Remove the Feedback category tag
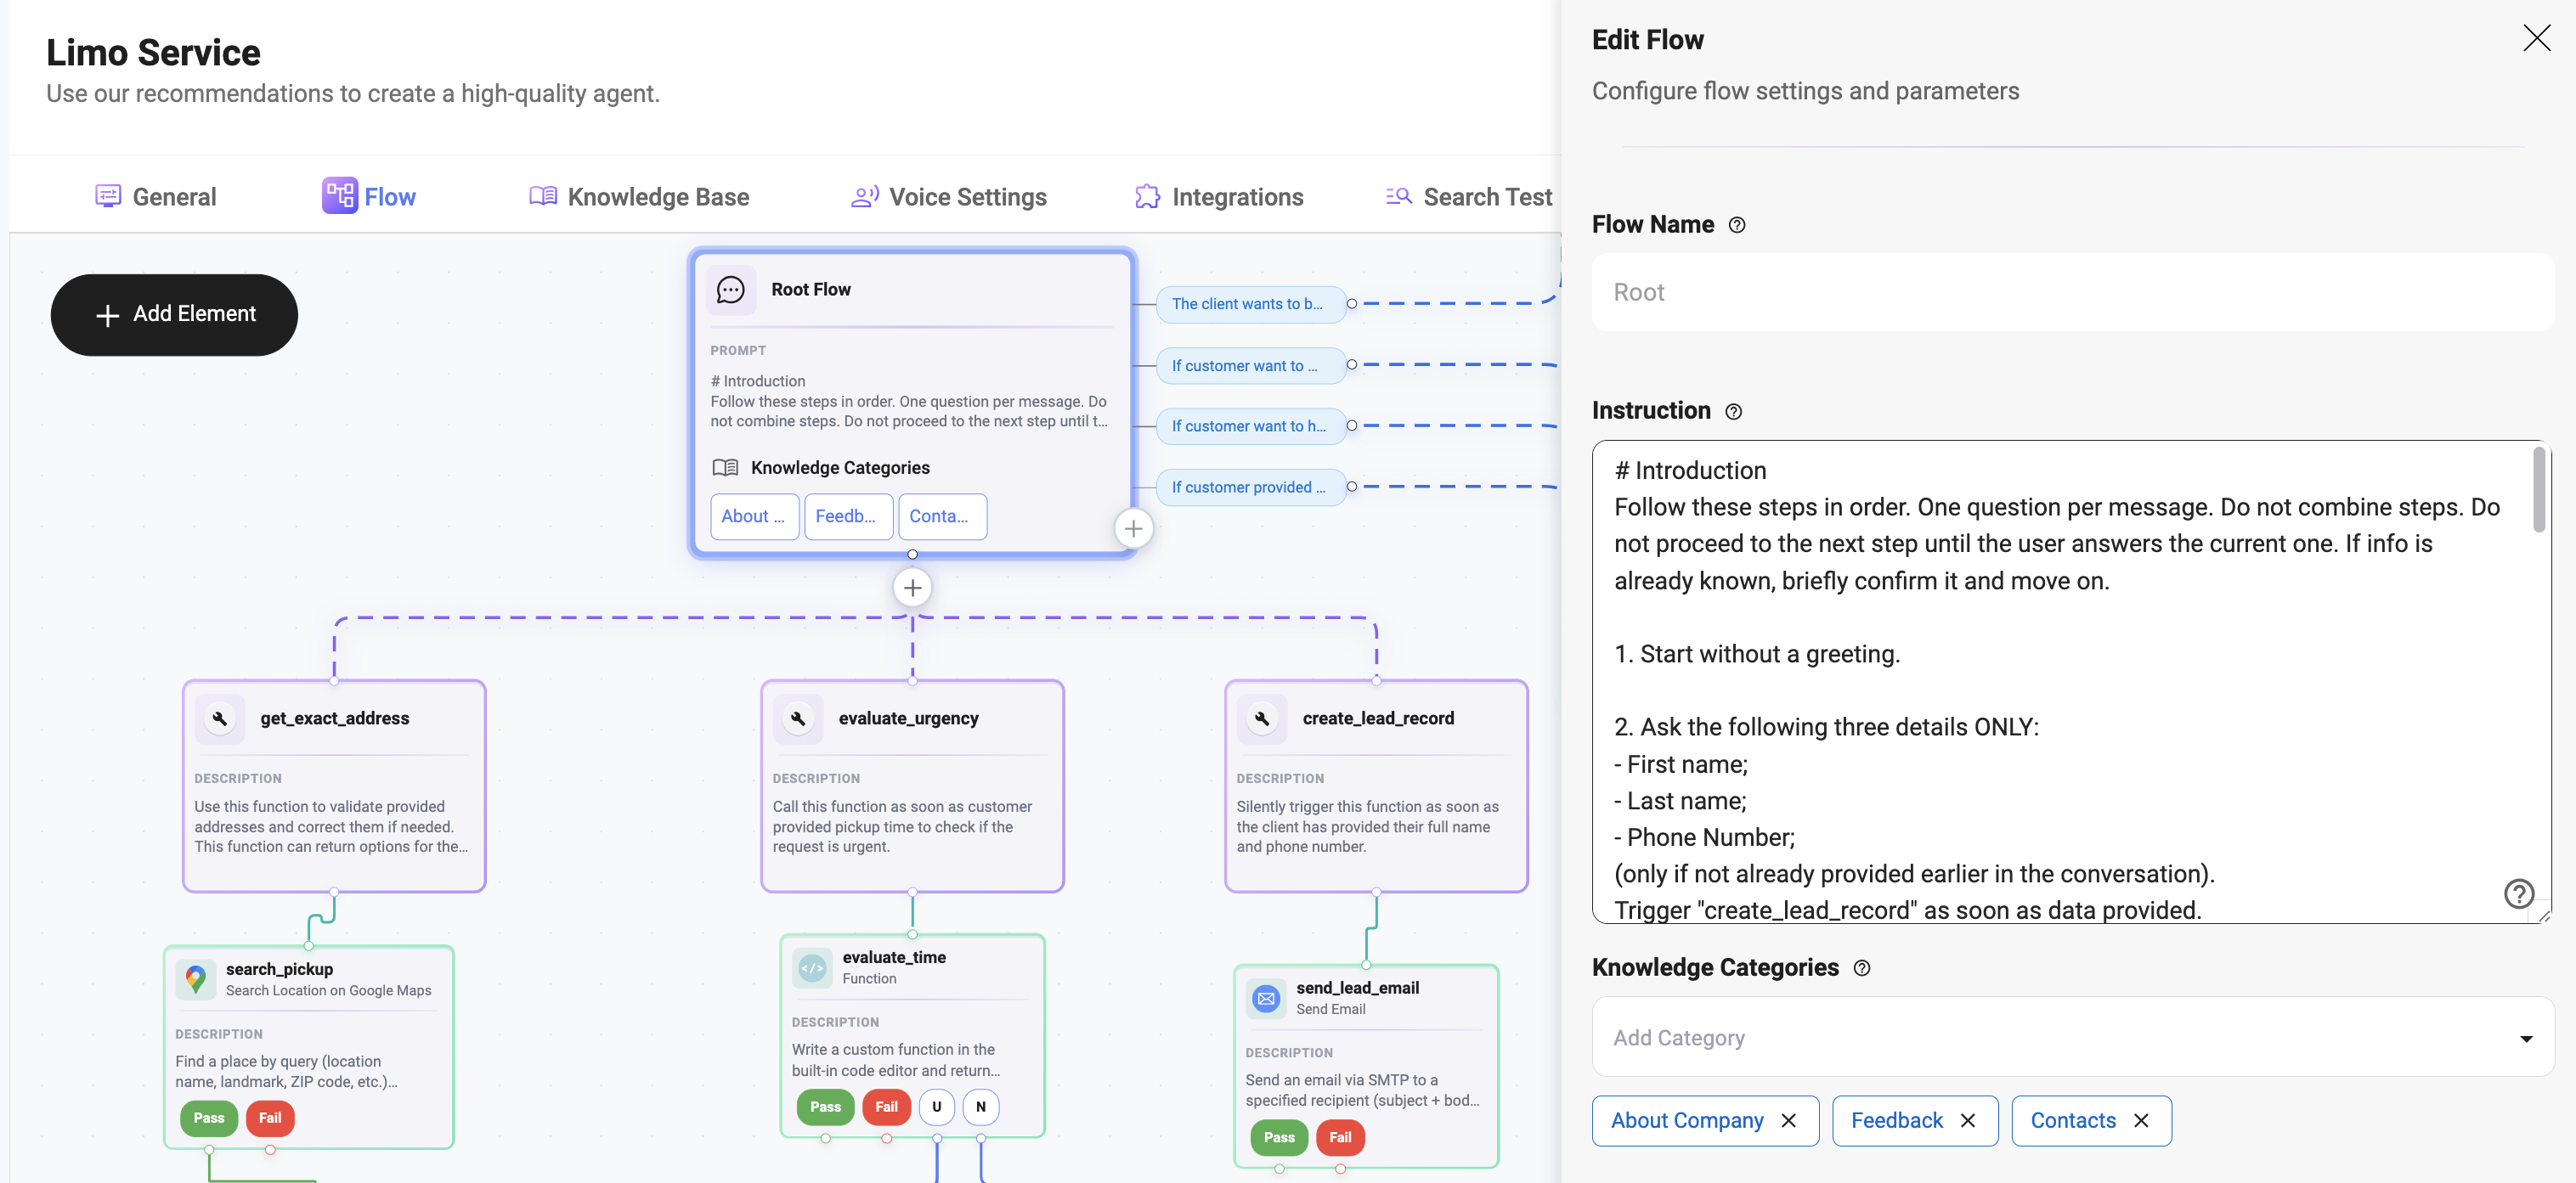2576x1183 pixels. [x=1968, y=1121]
